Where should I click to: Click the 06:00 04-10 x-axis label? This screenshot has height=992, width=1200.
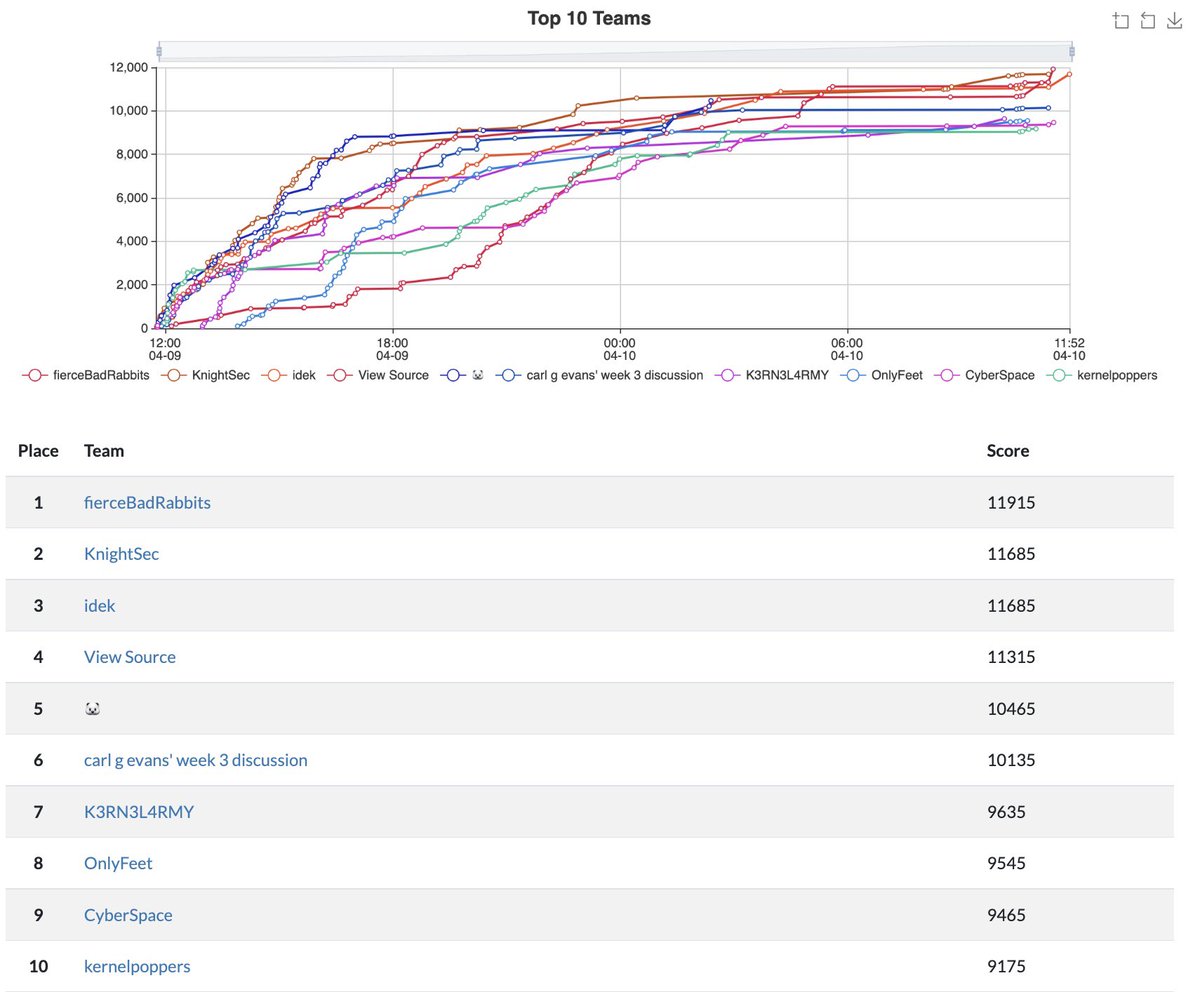pyautogui.click(x=847, y=348)
